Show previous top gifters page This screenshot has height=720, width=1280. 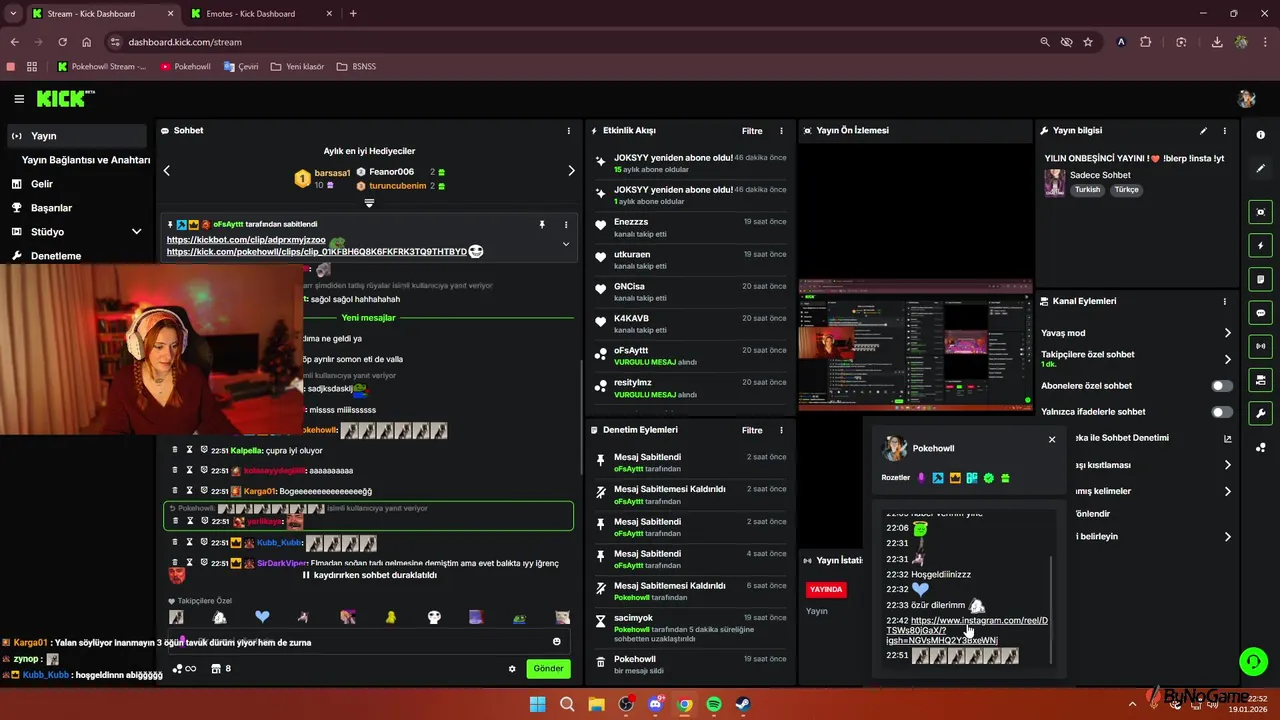click(x=167, y=171)
